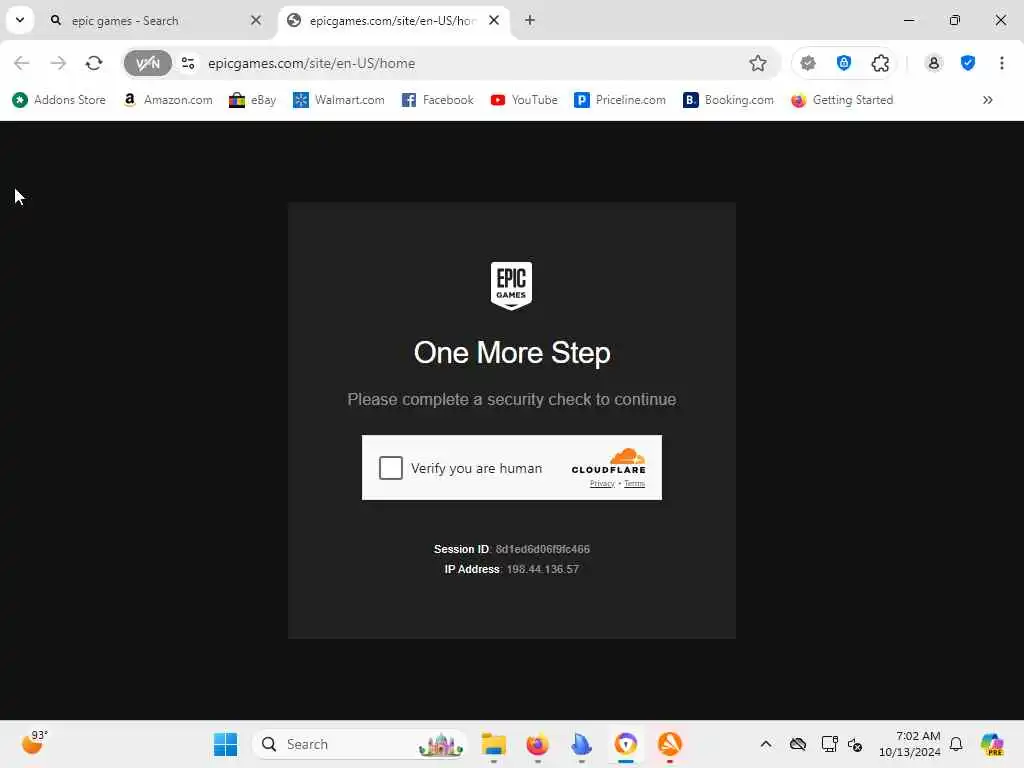The width and height of the screenshot is (1024, 768).
Task: Open Addons Store bookmark
Action: tap(59, 100)
